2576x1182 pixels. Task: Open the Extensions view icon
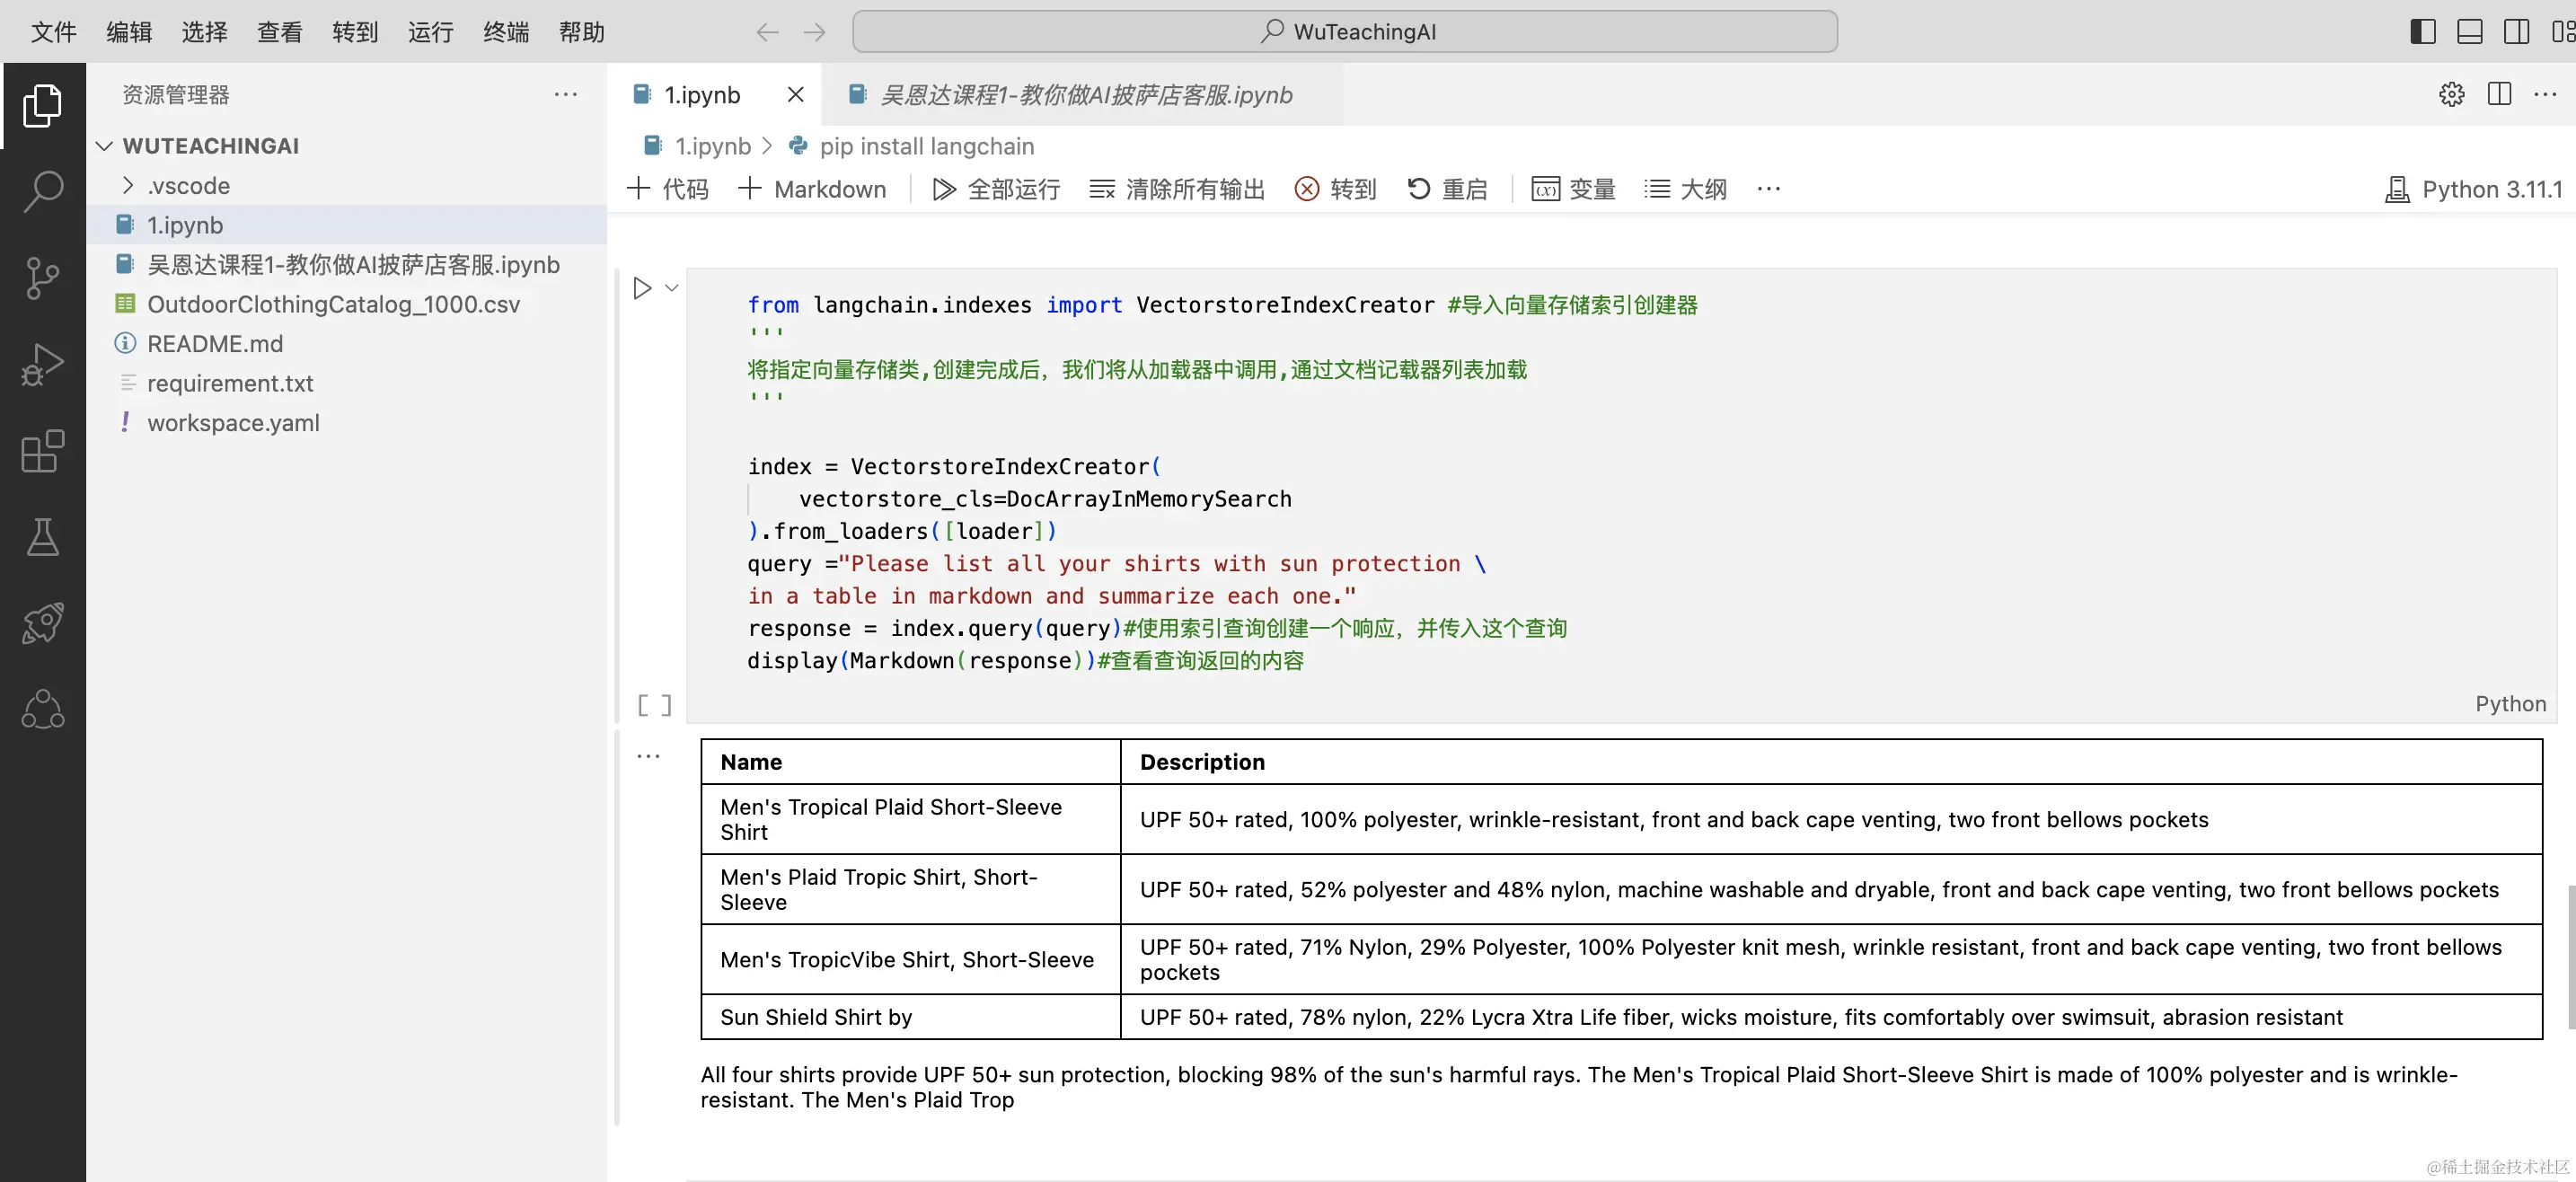pos(43,451)
